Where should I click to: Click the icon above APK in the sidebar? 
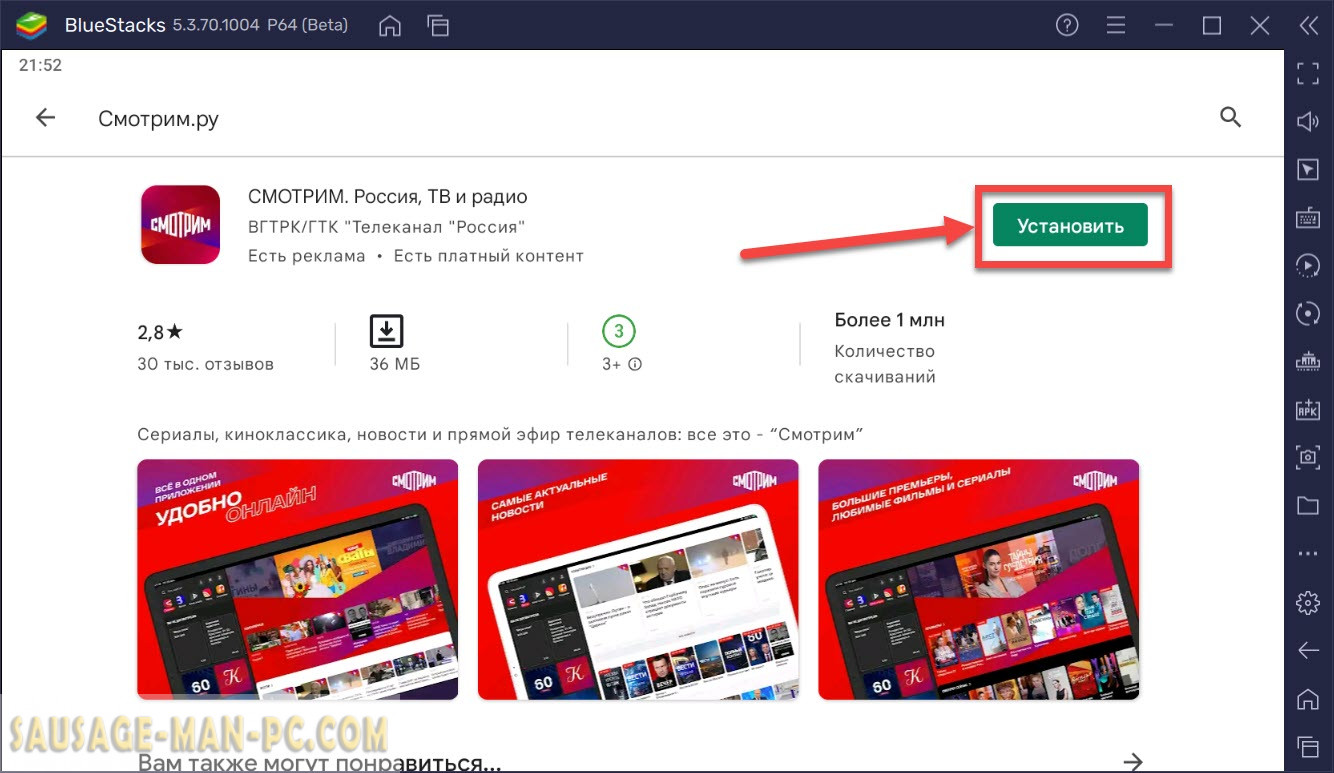(x=1308, y=361)
